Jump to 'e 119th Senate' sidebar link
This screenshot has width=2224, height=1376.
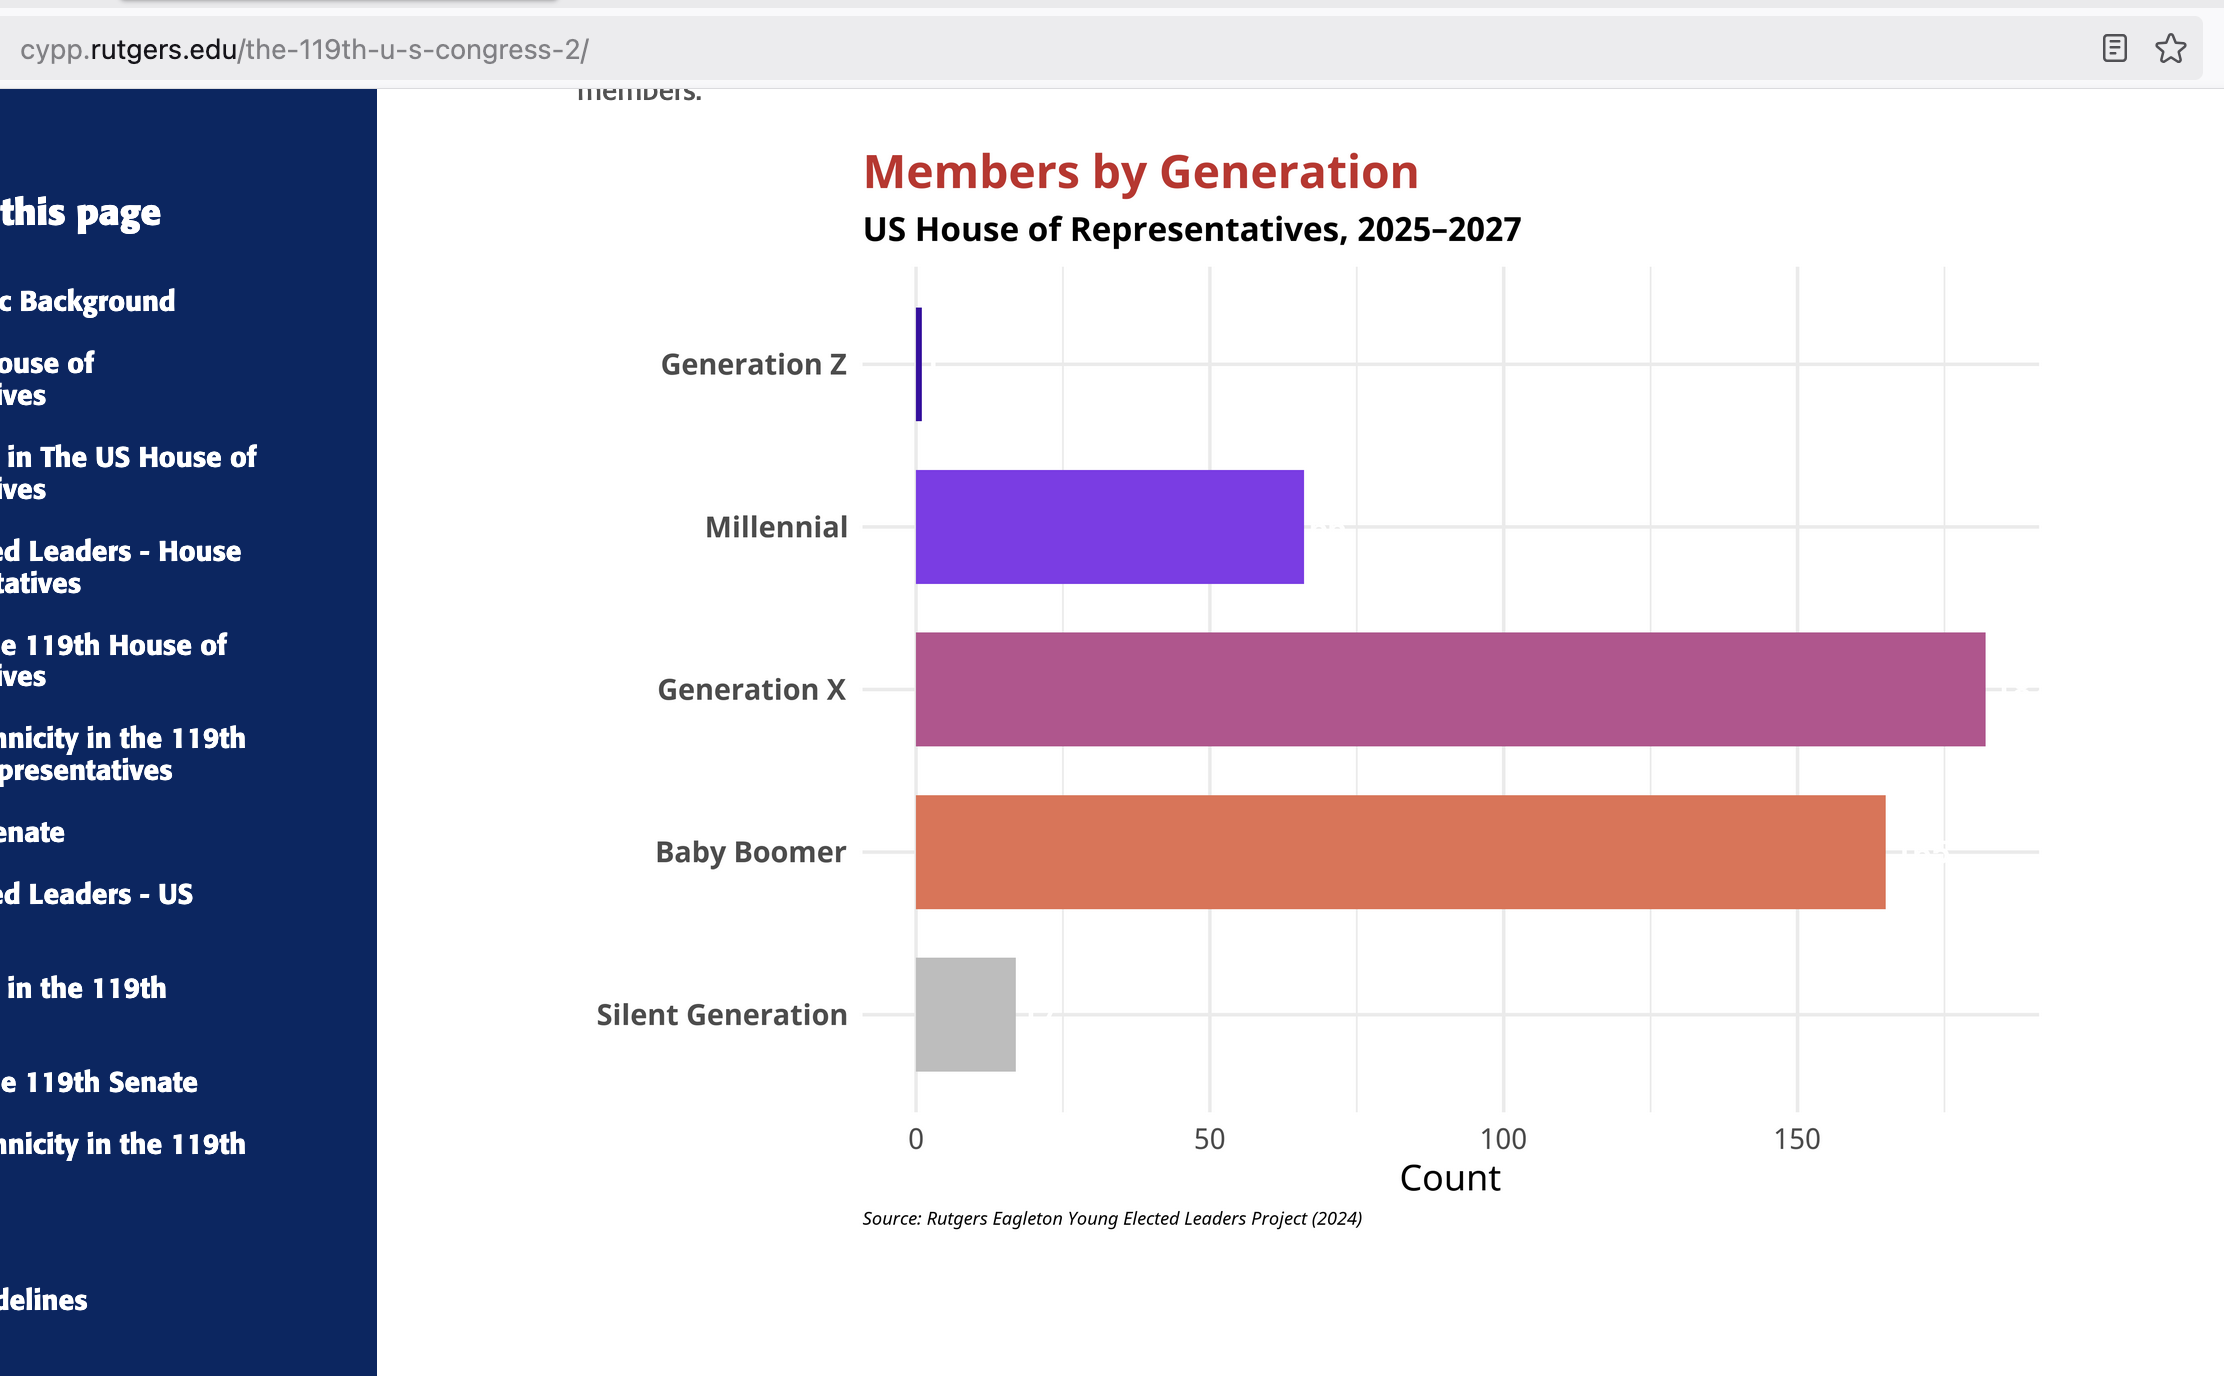point(99,1082)
